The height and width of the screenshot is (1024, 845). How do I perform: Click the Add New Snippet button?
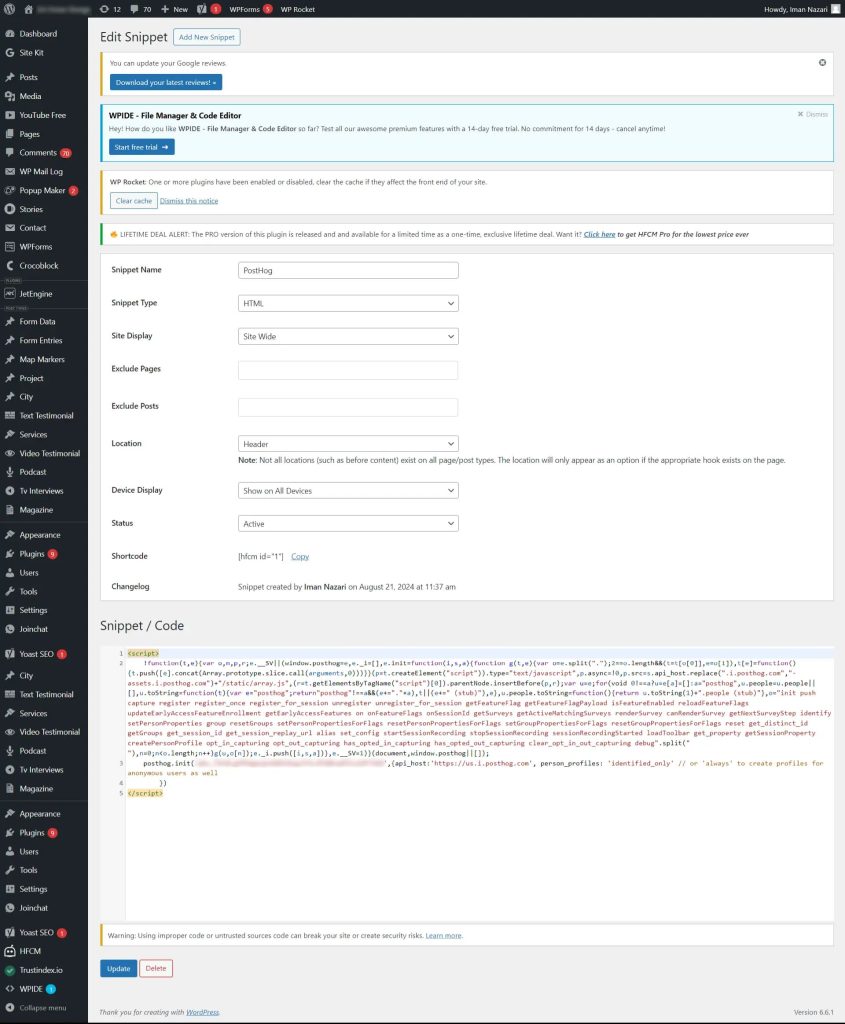207,37
